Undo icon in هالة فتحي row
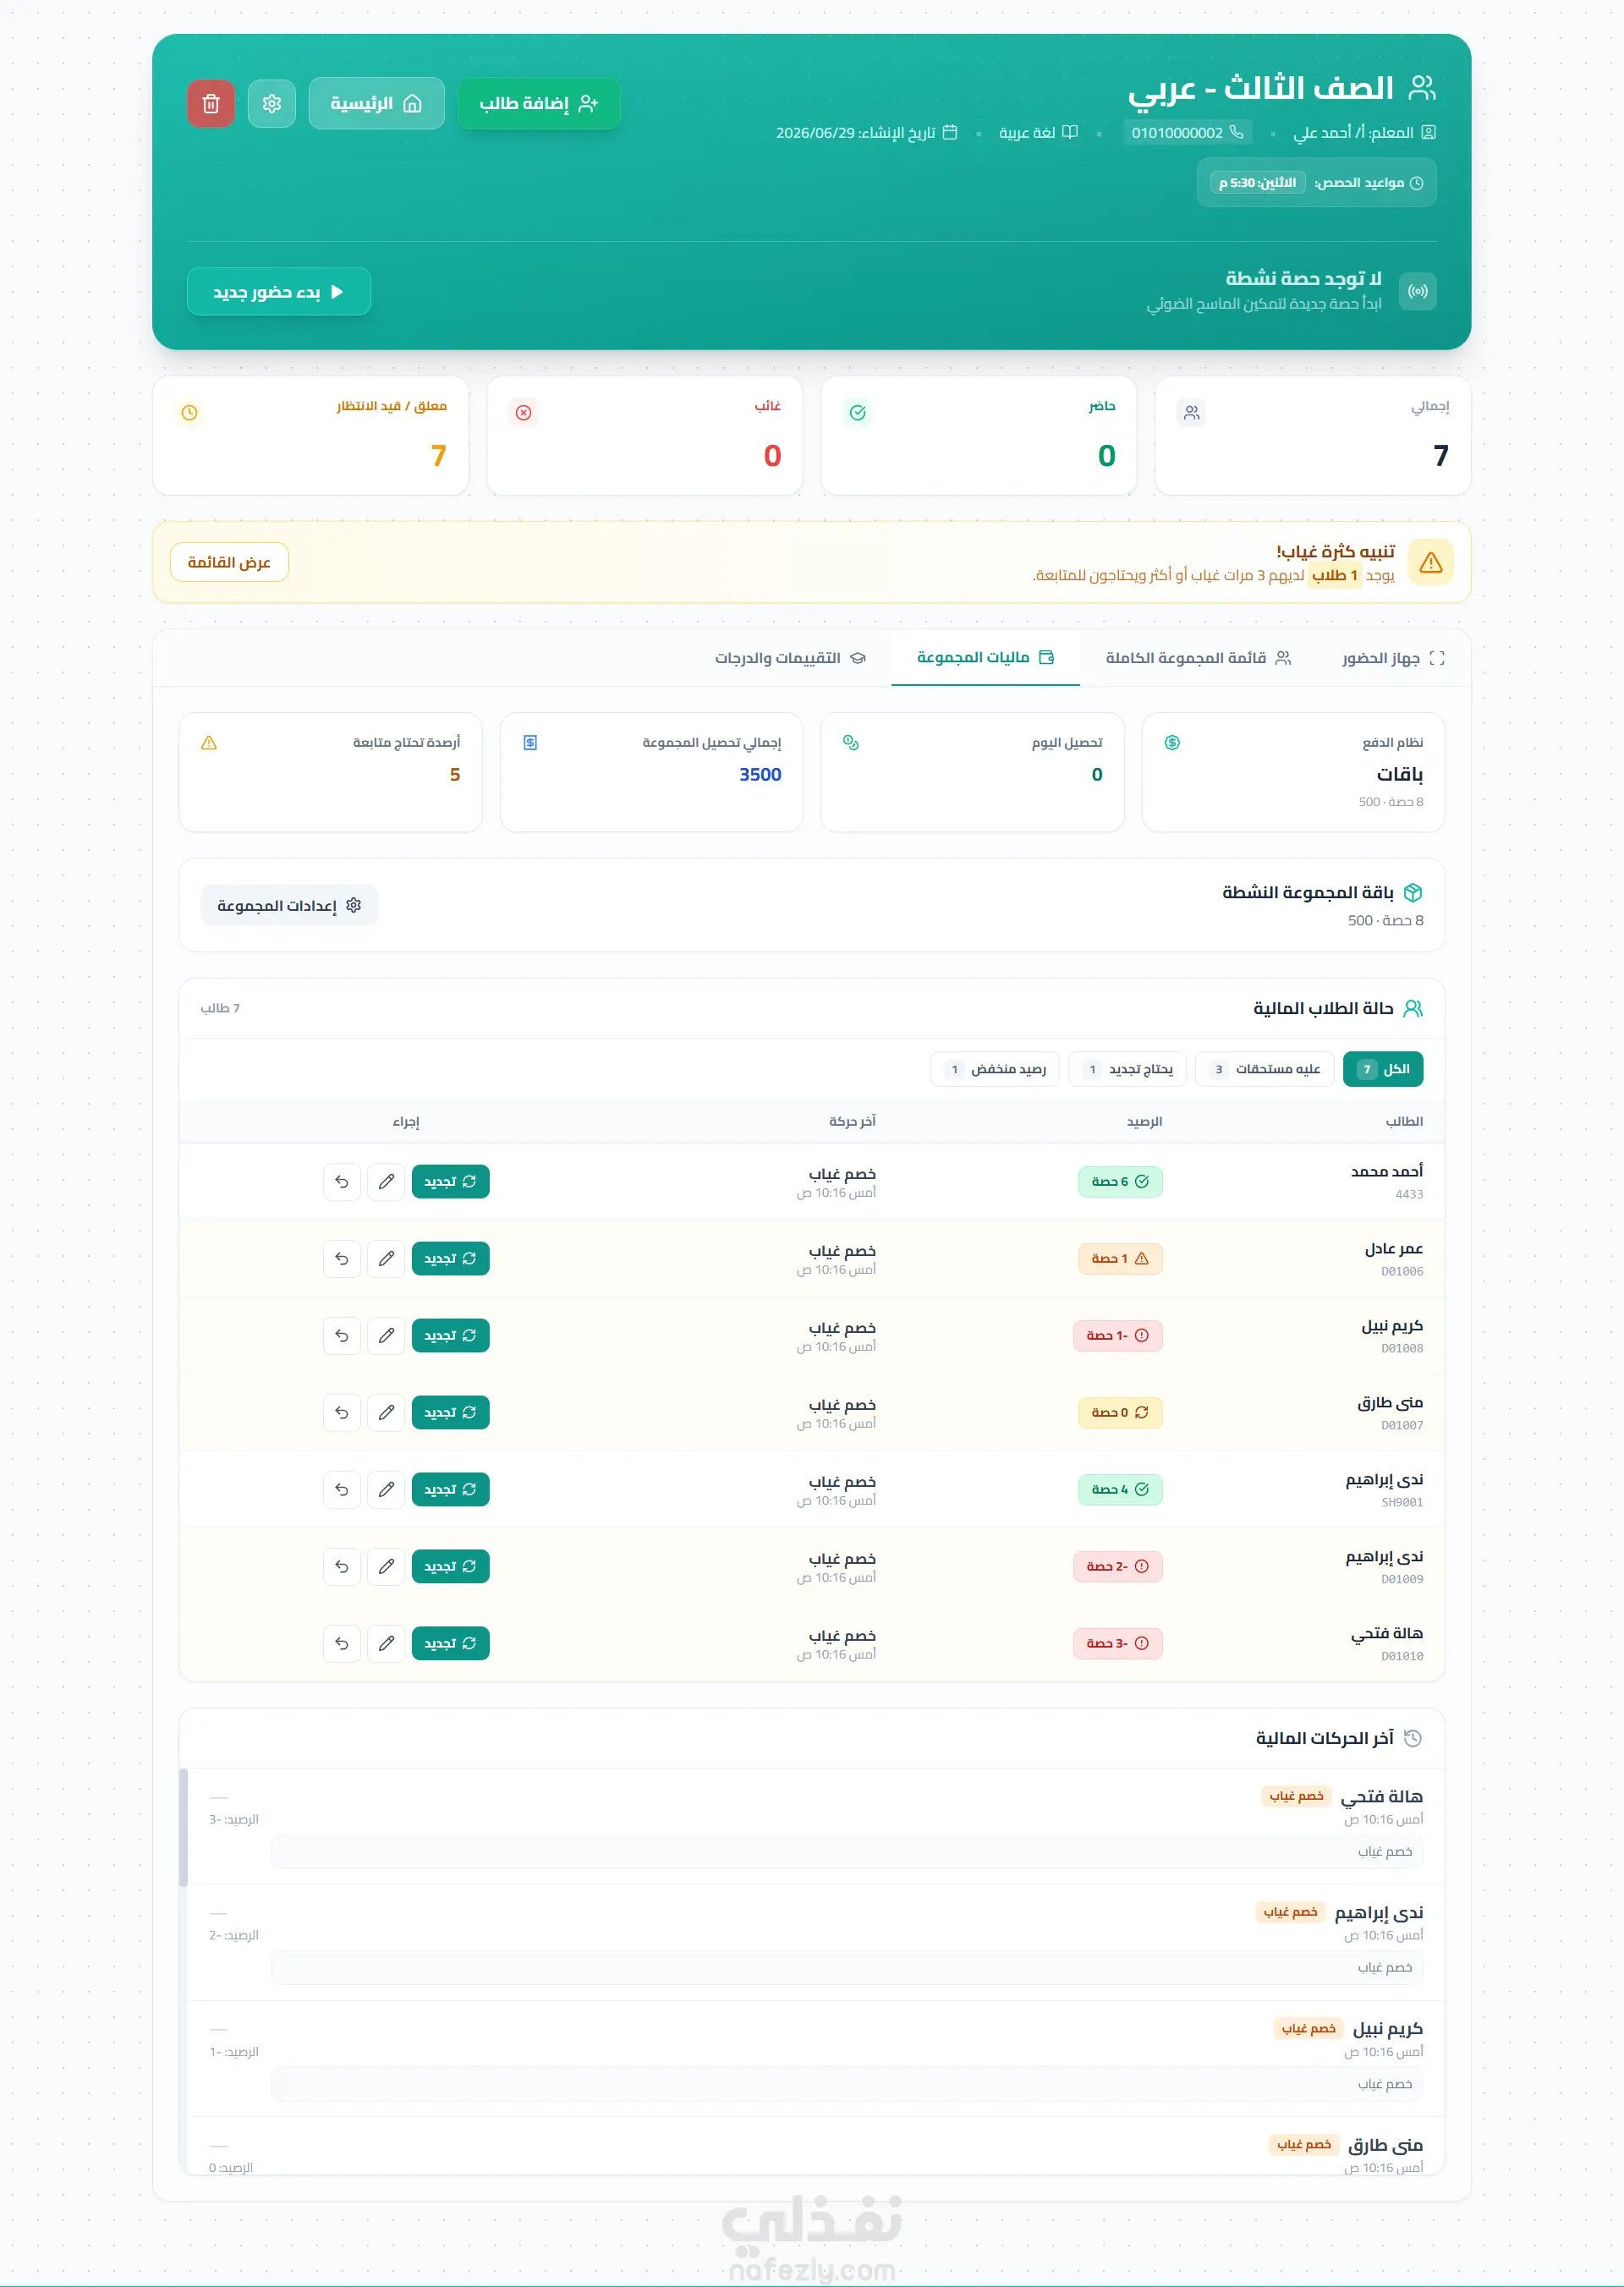This screenshot has height=2287, width=1624. coord(342,1644)
